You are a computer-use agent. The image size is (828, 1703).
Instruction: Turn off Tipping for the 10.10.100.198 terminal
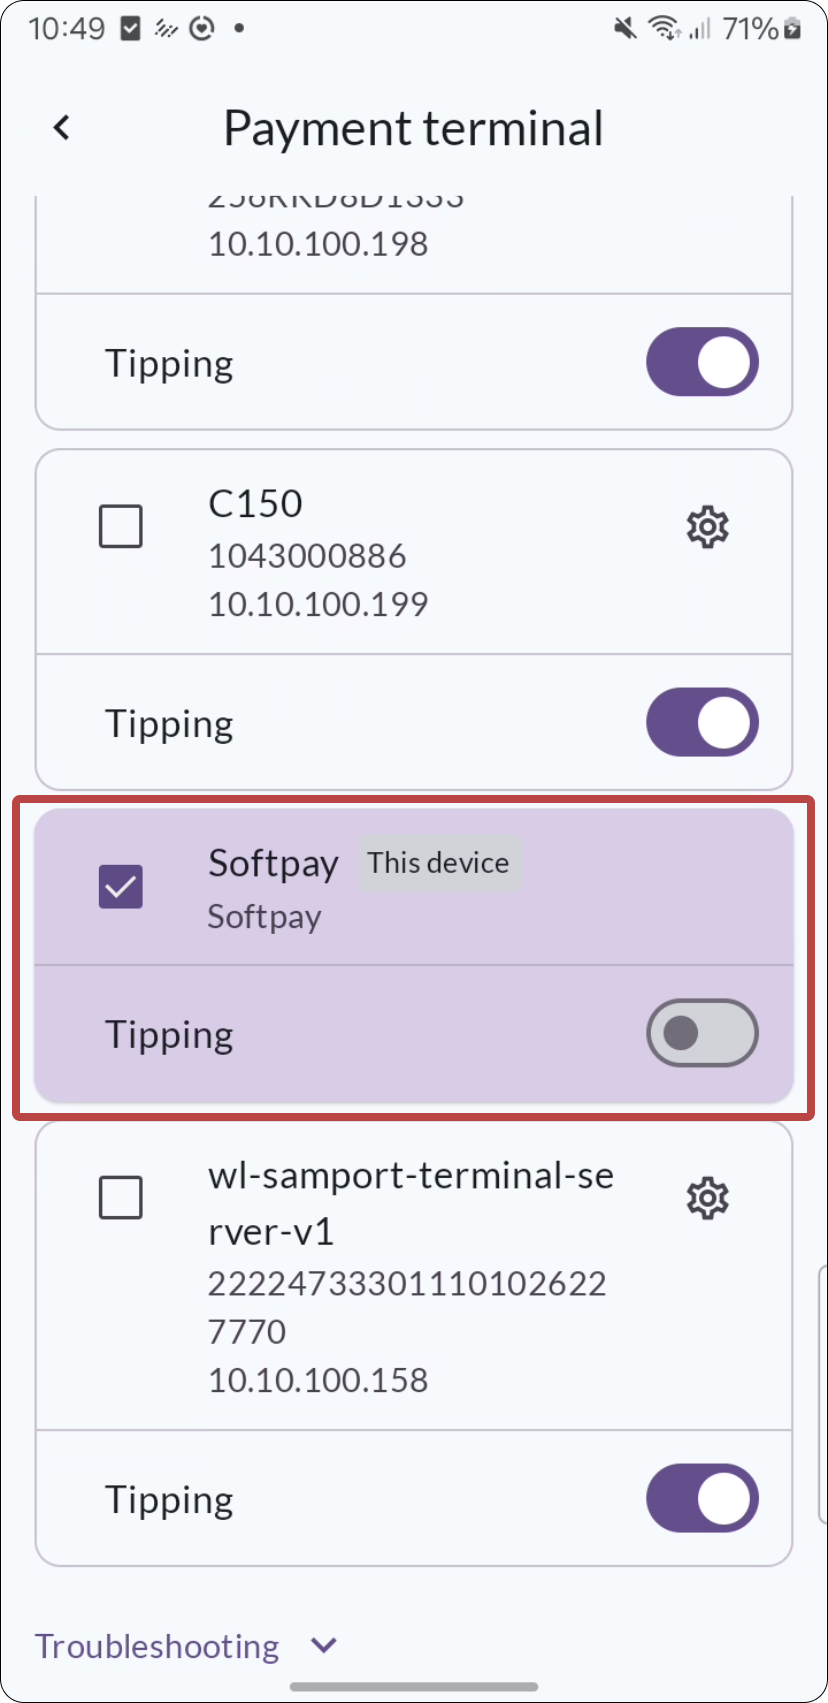(702, 362)
